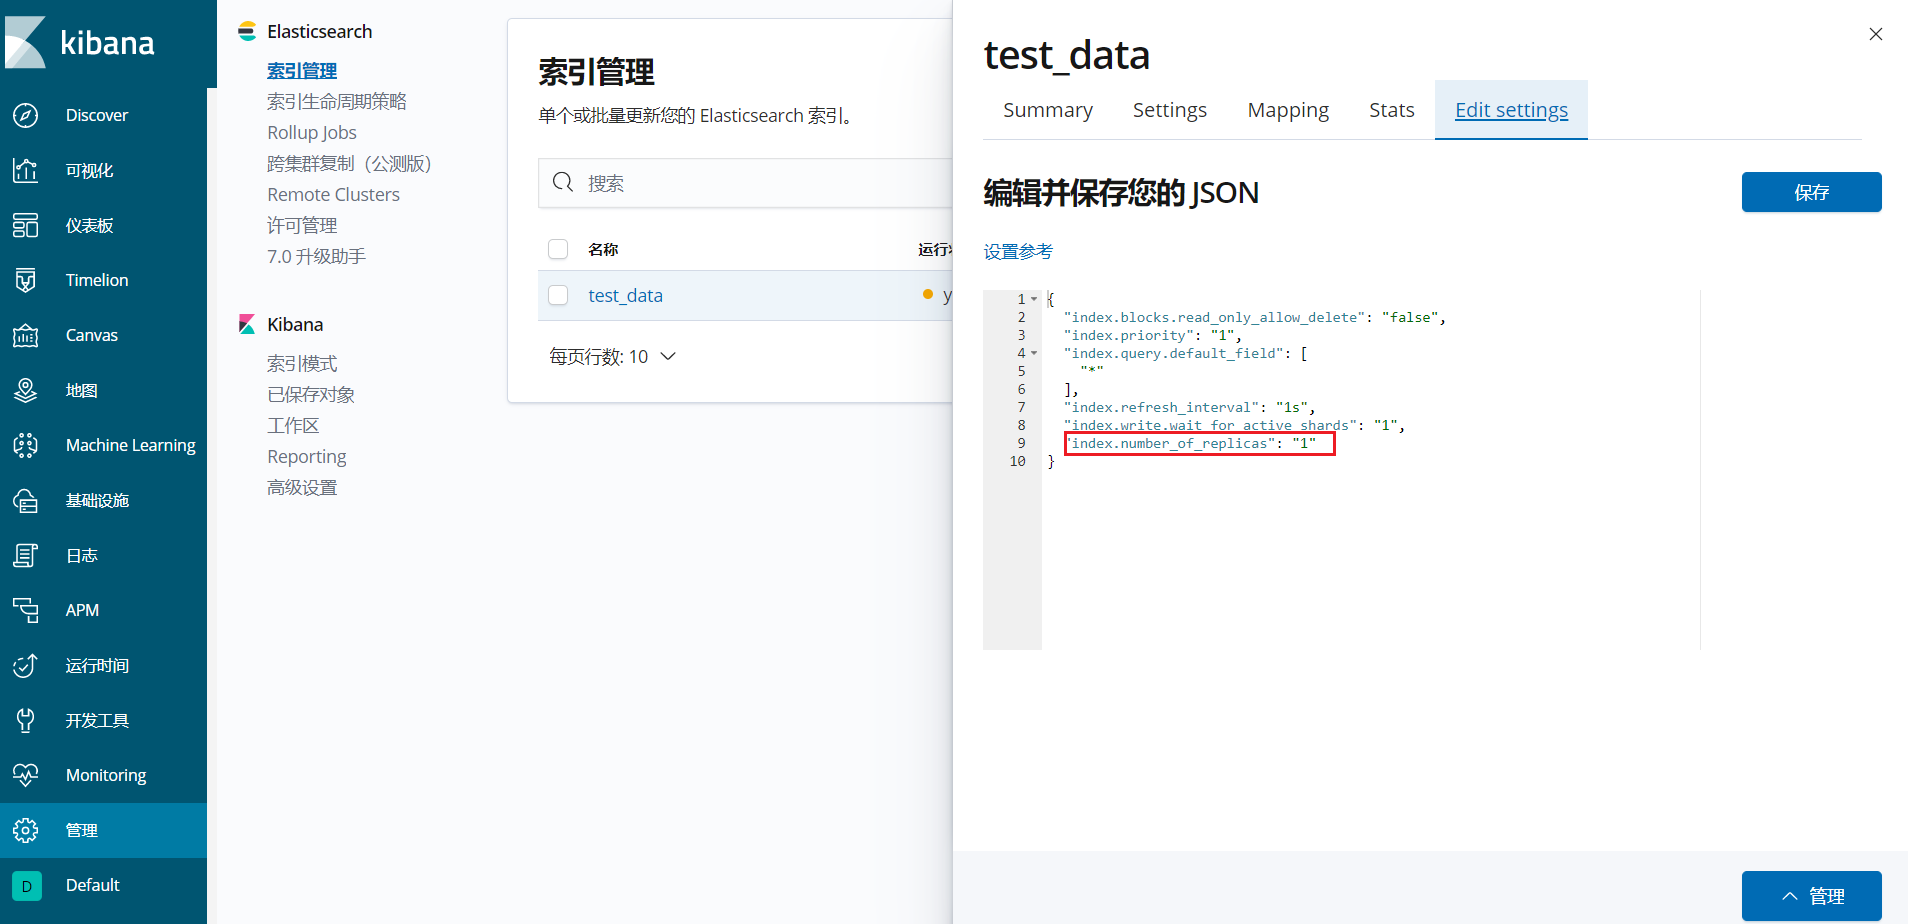Click the Default space avatar
Image resolution: width=1908 pixels, height=924 pixels.
pyautogui.click(x=27, y=886)
